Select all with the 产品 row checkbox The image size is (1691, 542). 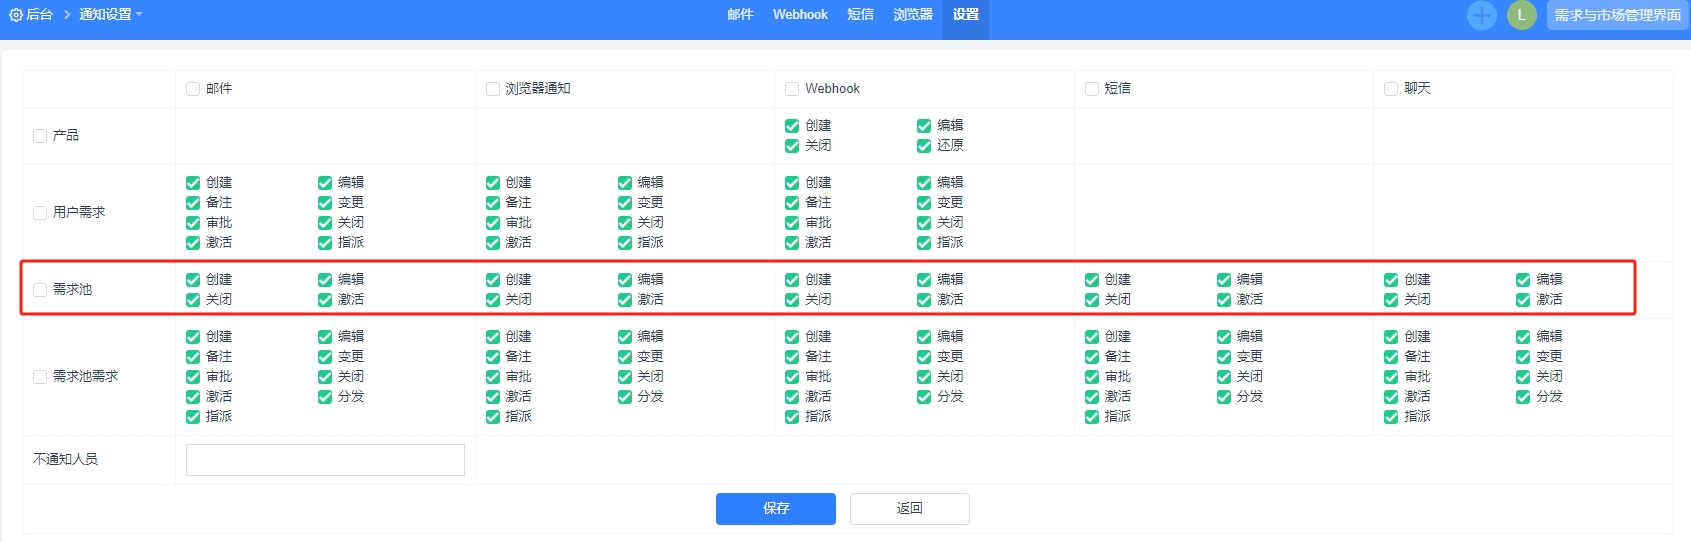pyautogui.click(x=40, y=136)
